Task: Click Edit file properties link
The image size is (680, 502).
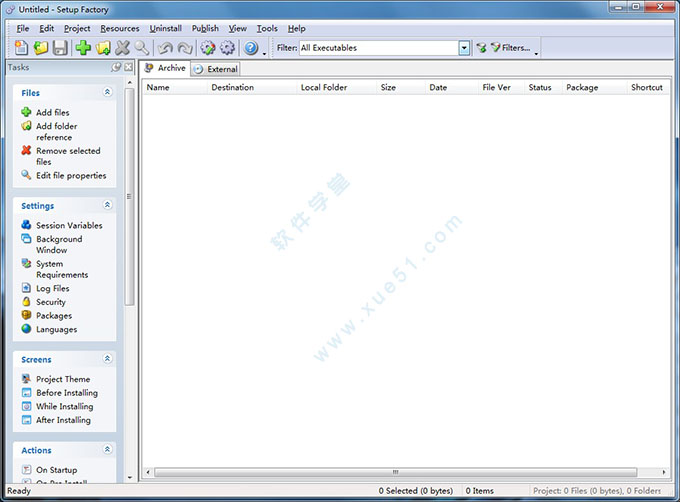Action: click(x=71, y=176)
